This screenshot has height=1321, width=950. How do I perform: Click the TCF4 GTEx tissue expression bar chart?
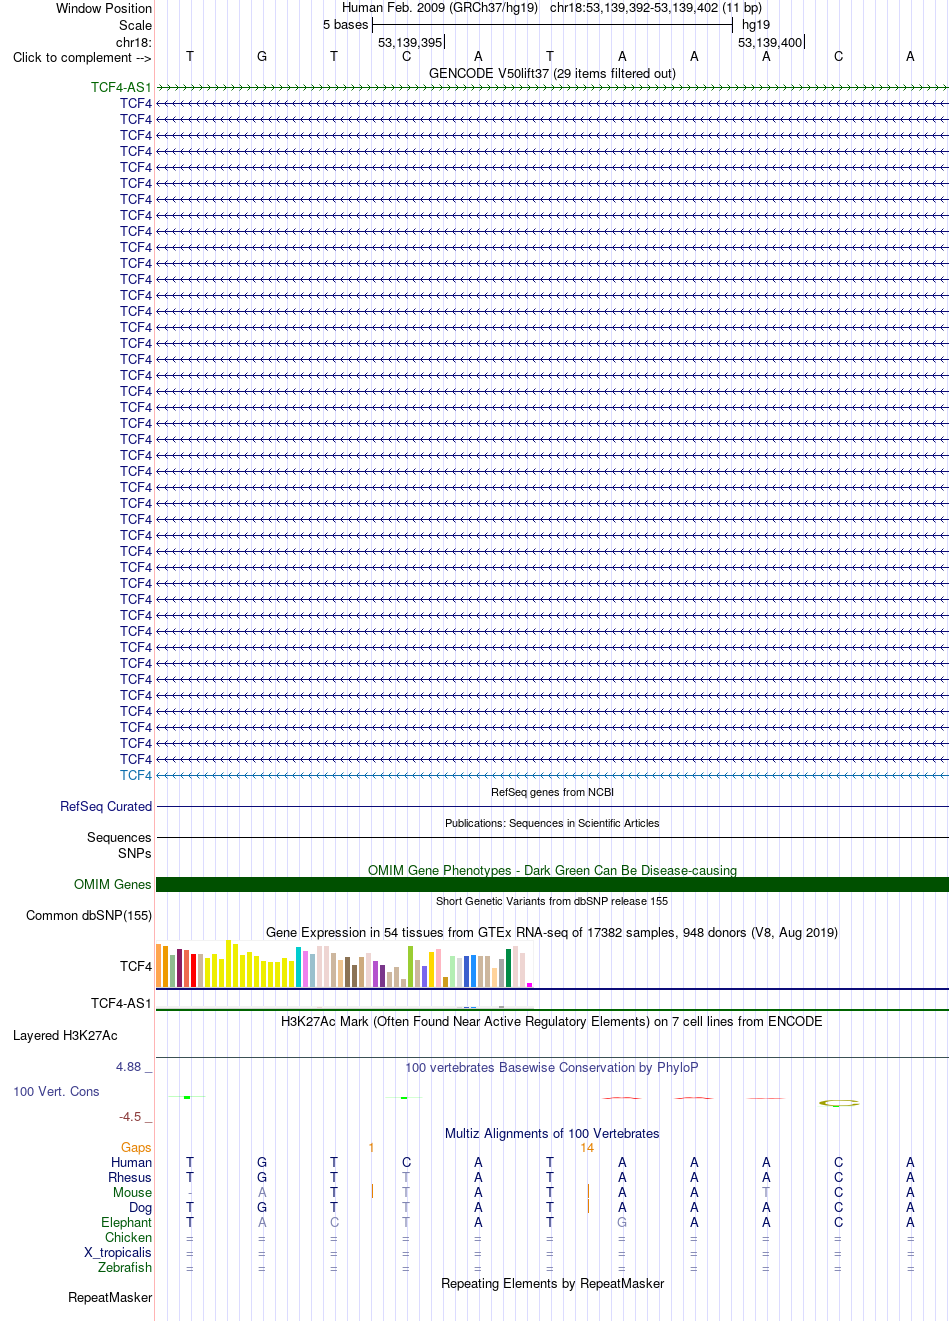[x=344, y=964]
